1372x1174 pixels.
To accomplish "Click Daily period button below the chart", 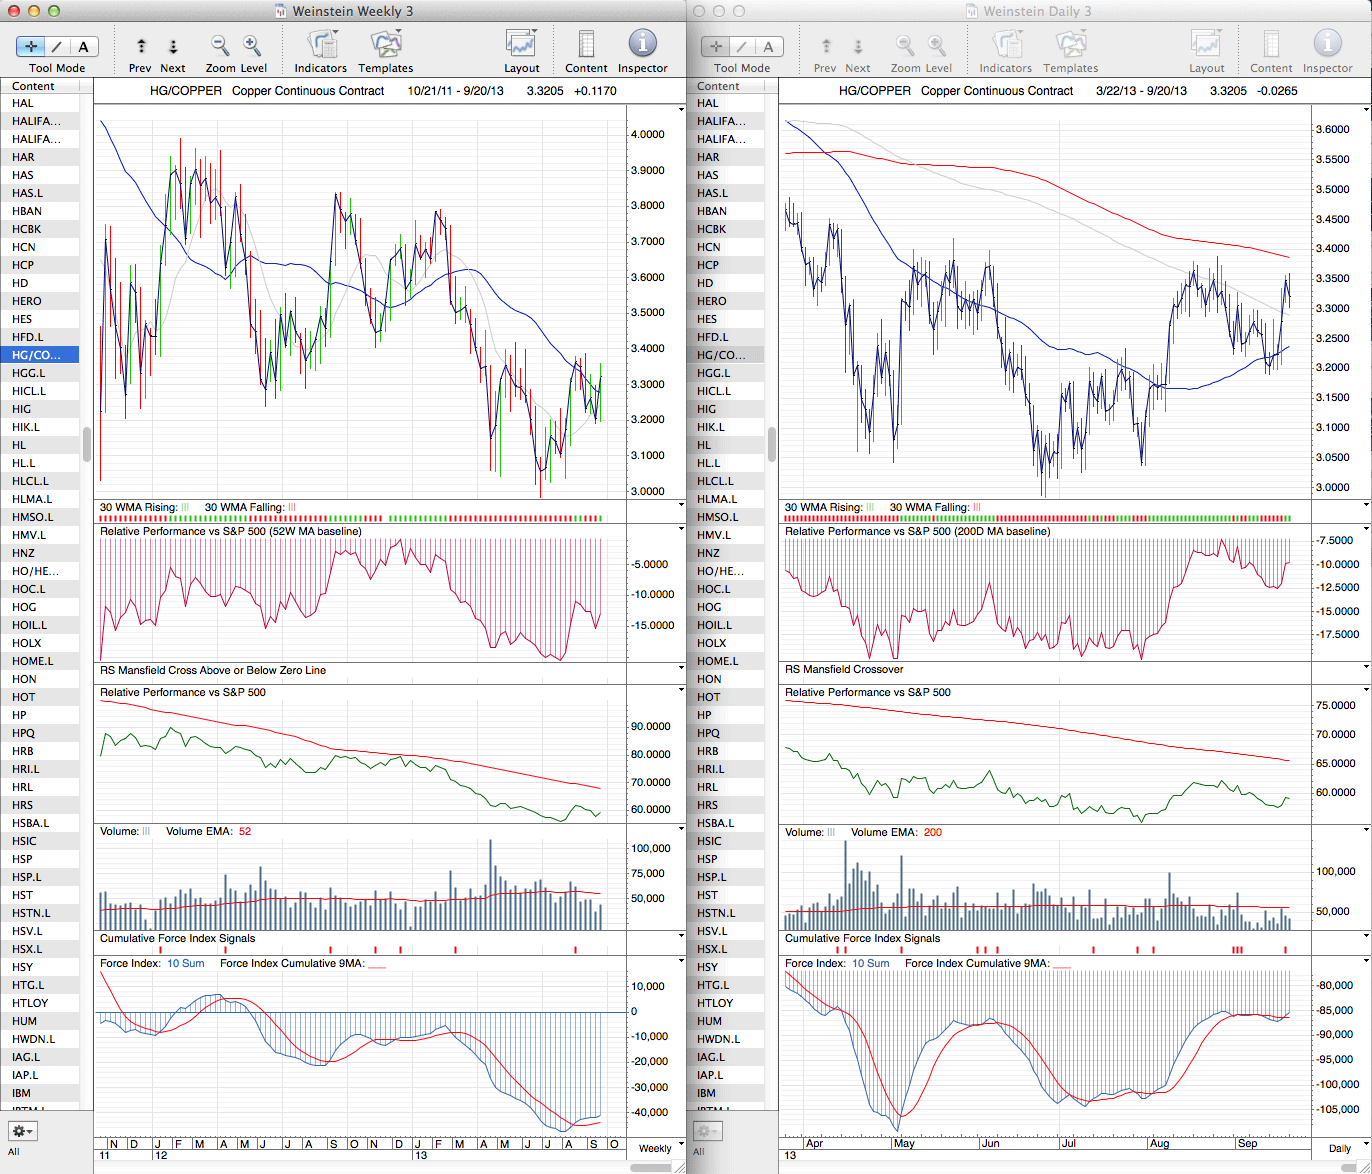I will [x=1340, y=1148].
